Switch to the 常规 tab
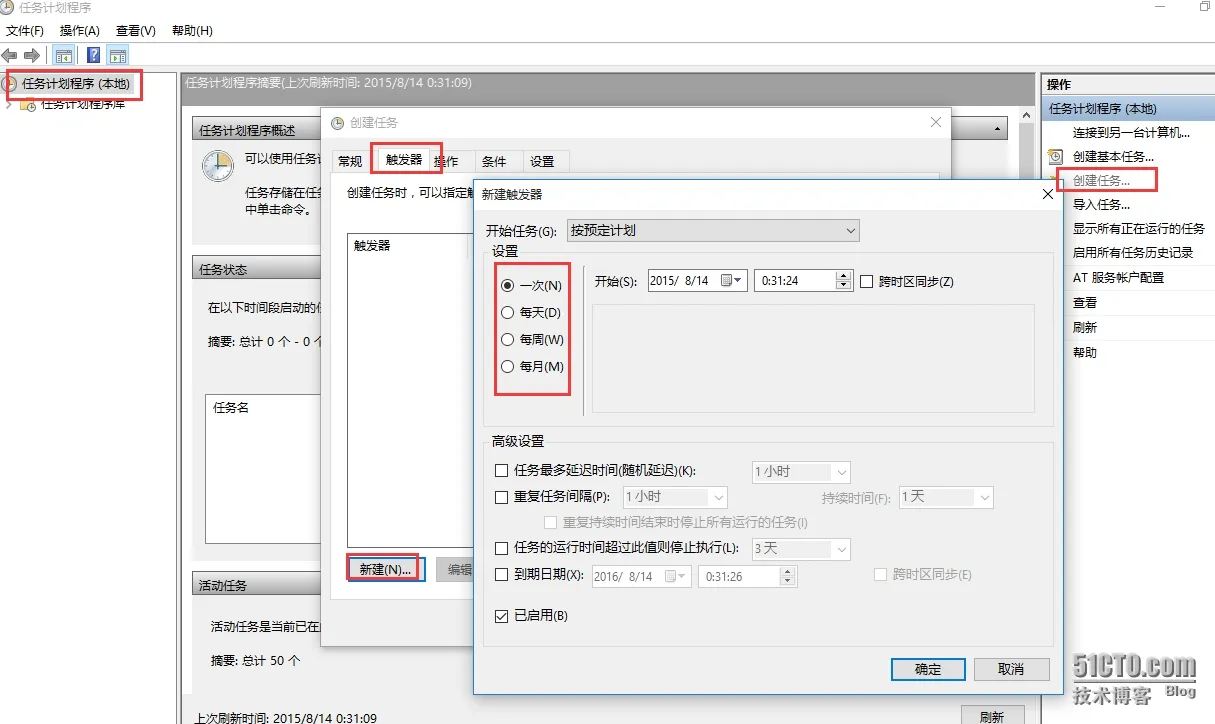The height and width of the screenshot is (724, 1215). pos(350,161)
